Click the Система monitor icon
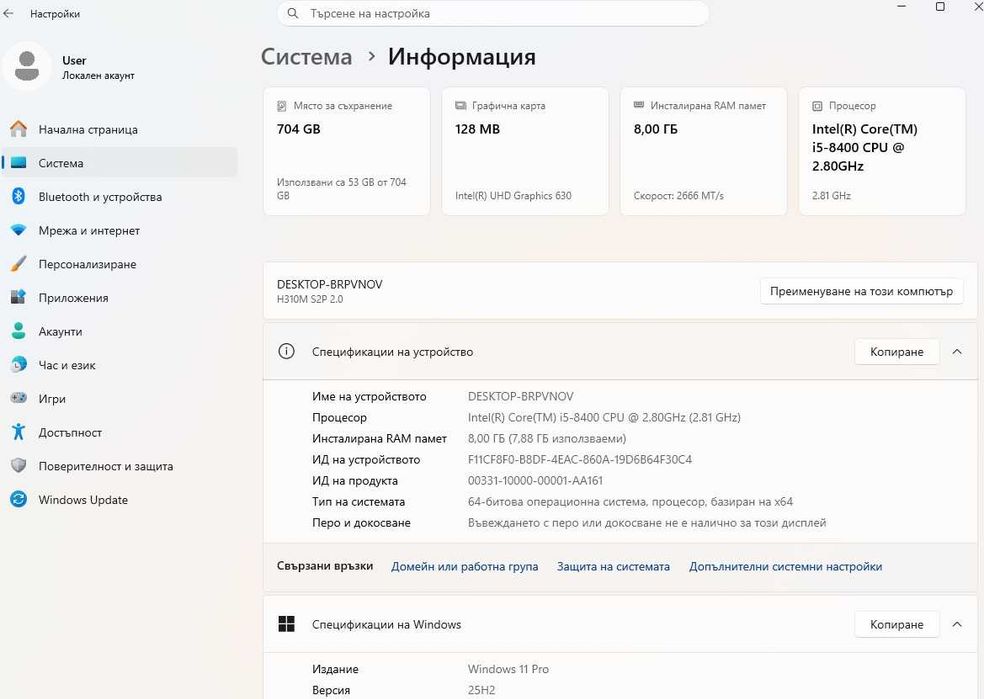984x699 pixels. pos(19,163)
